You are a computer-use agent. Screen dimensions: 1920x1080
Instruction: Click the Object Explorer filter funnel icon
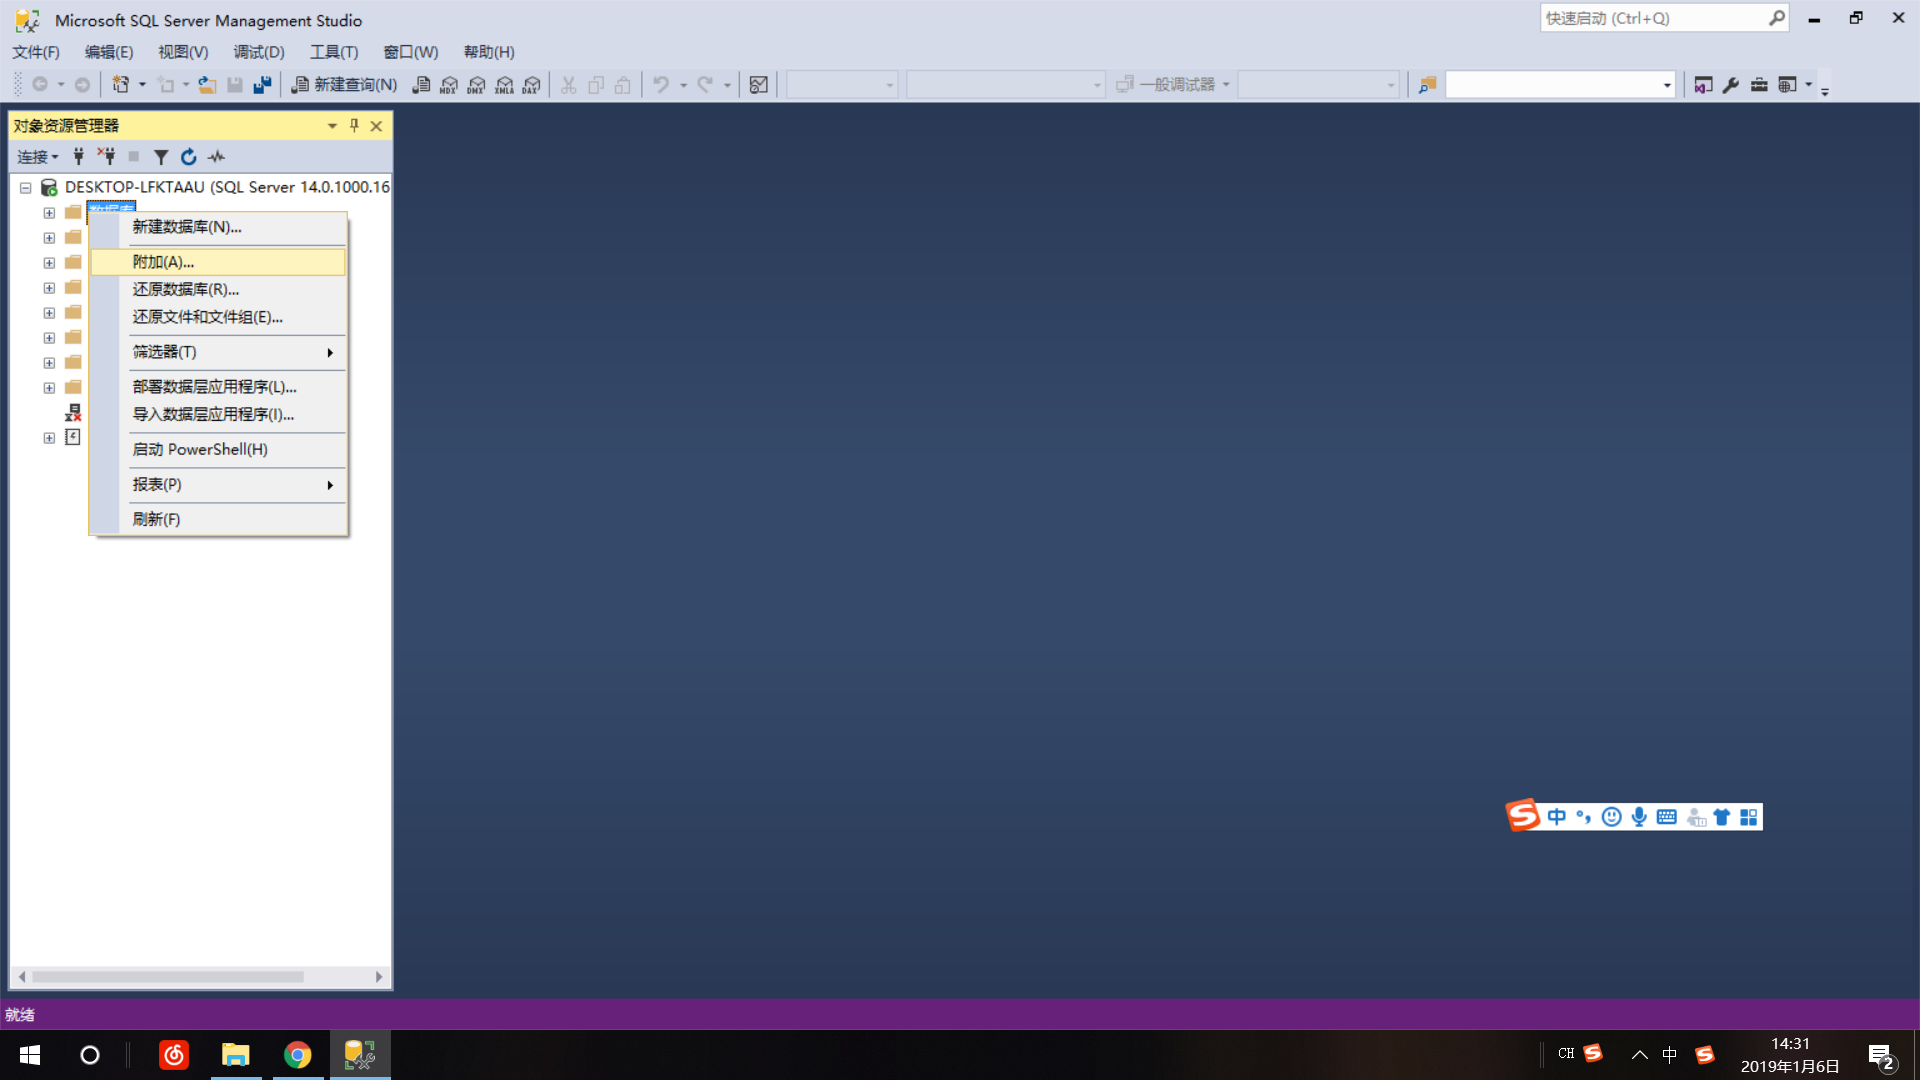pos(161,157)
